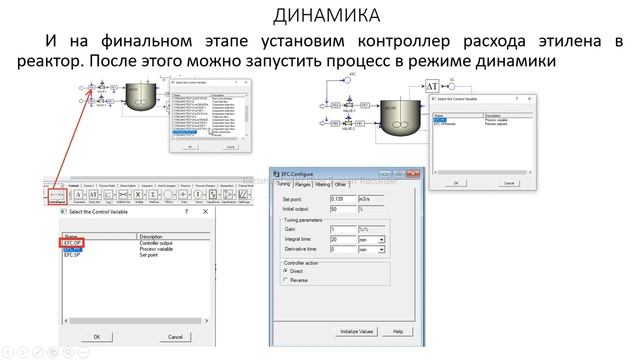Image resolution: width=640 pixels, height=360 pixels.
Task: Open the Controls palette tab
Action: coord(74,186)
